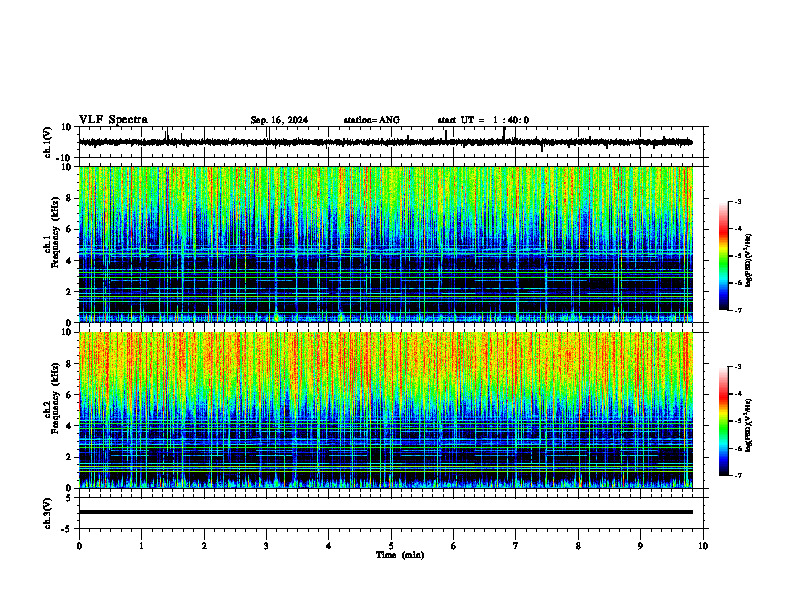Click the time axis tick label "2"
Viewport: 792px width, 612px height.
(x=204, y=546)
